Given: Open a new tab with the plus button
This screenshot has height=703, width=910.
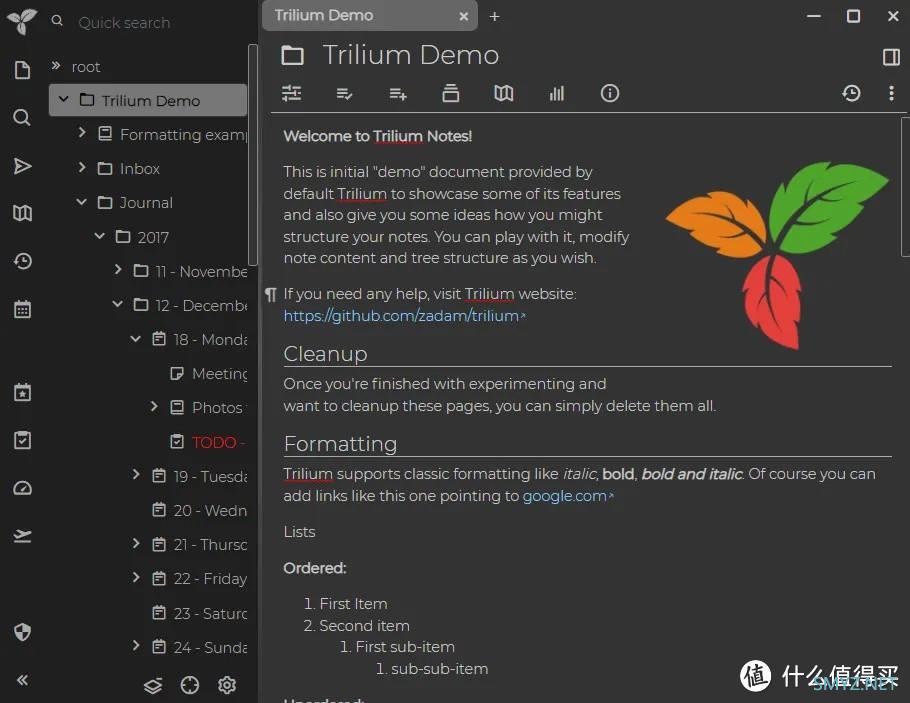Looking at the screenshot, I should point(494,16).
